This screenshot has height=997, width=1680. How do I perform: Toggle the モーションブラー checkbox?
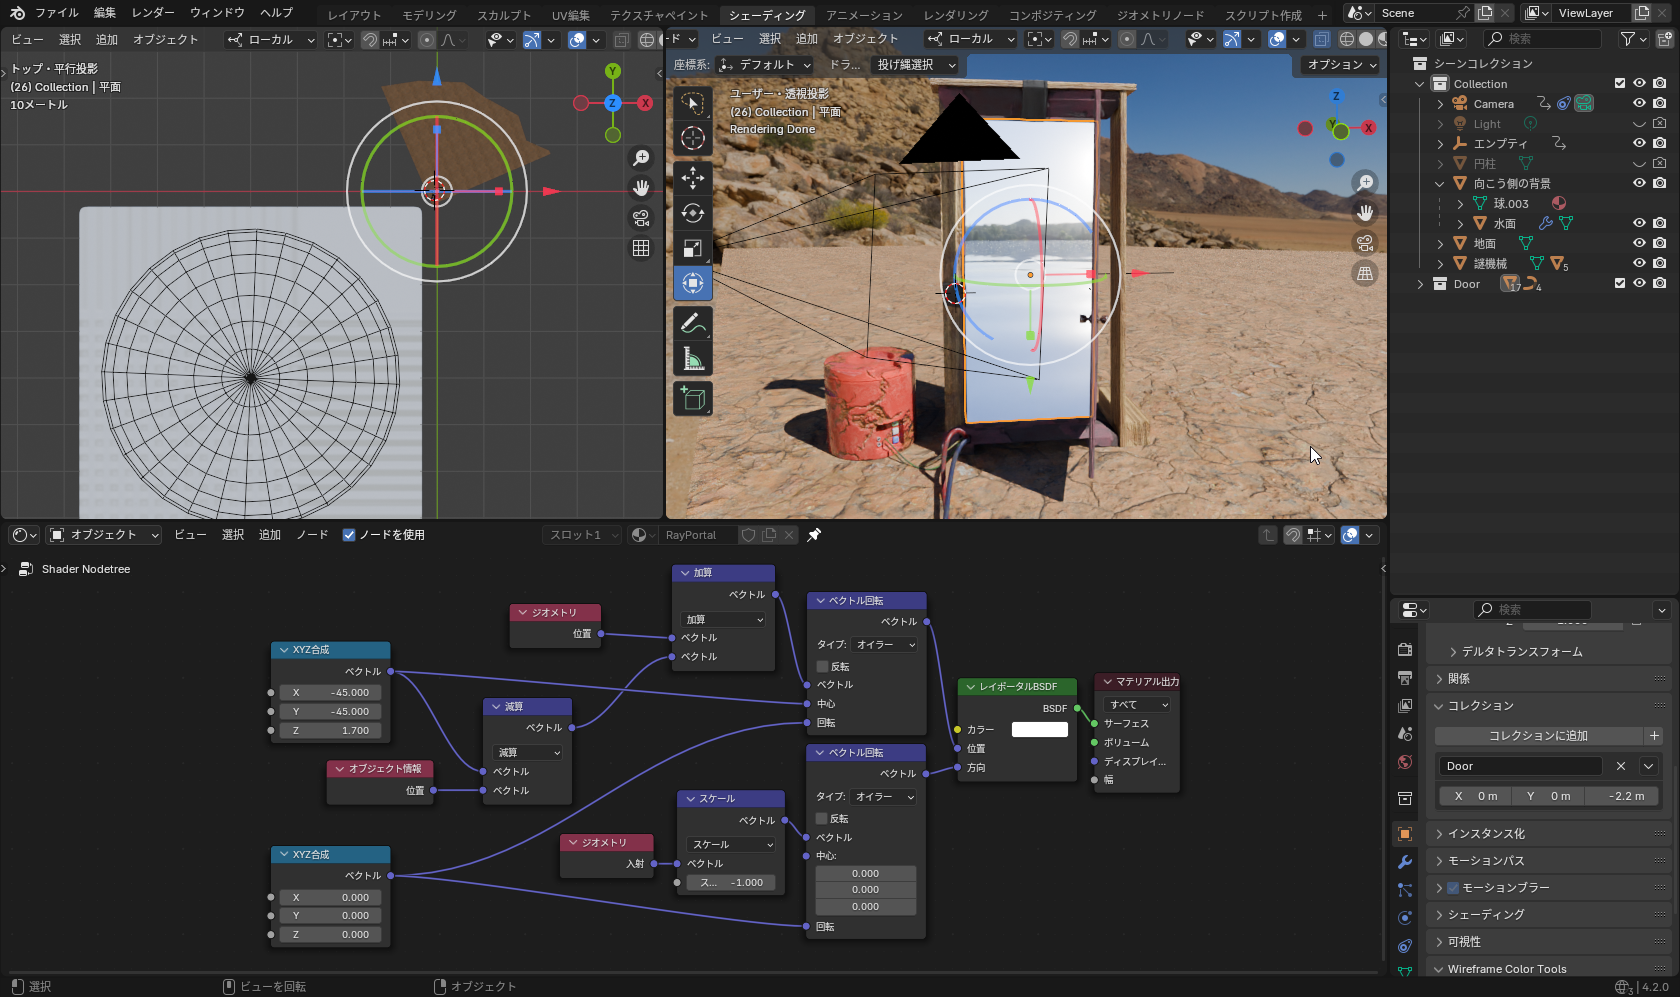click(x=1453, y=888)
